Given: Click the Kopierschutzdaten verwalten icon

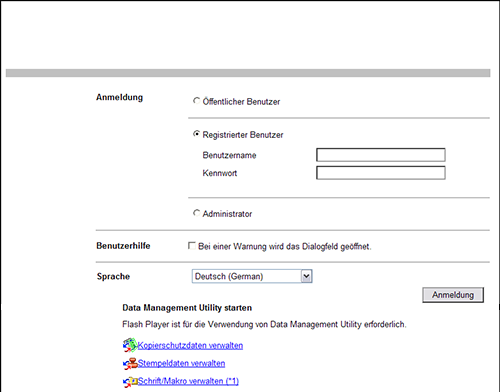Looking at the screenshot, I should [130, 345].
